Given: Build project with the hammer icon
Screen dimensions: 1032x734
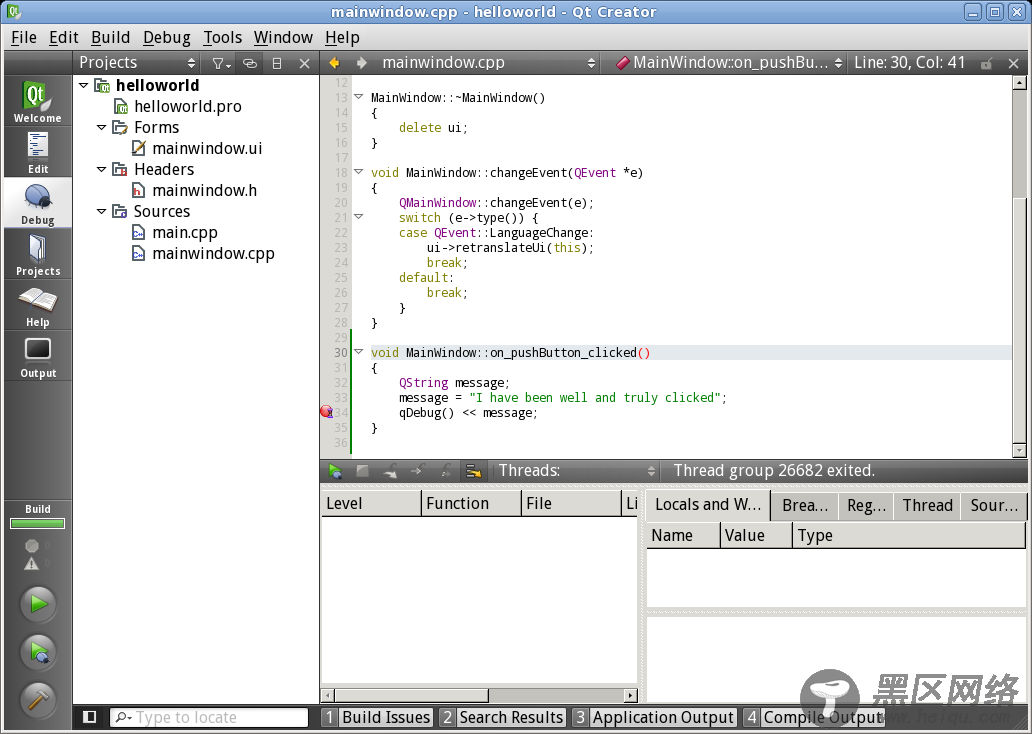Looking at the screenshot, I should pyautogui.click(x=38, y=699).
